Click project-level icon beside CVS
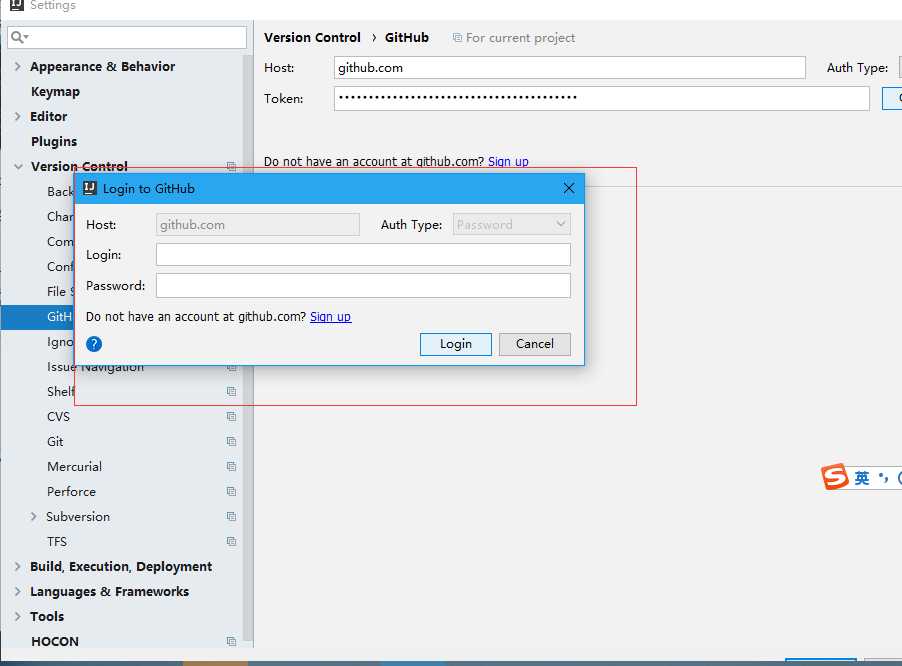This screenshot has height=666, width=902. (x=231, y=416)
